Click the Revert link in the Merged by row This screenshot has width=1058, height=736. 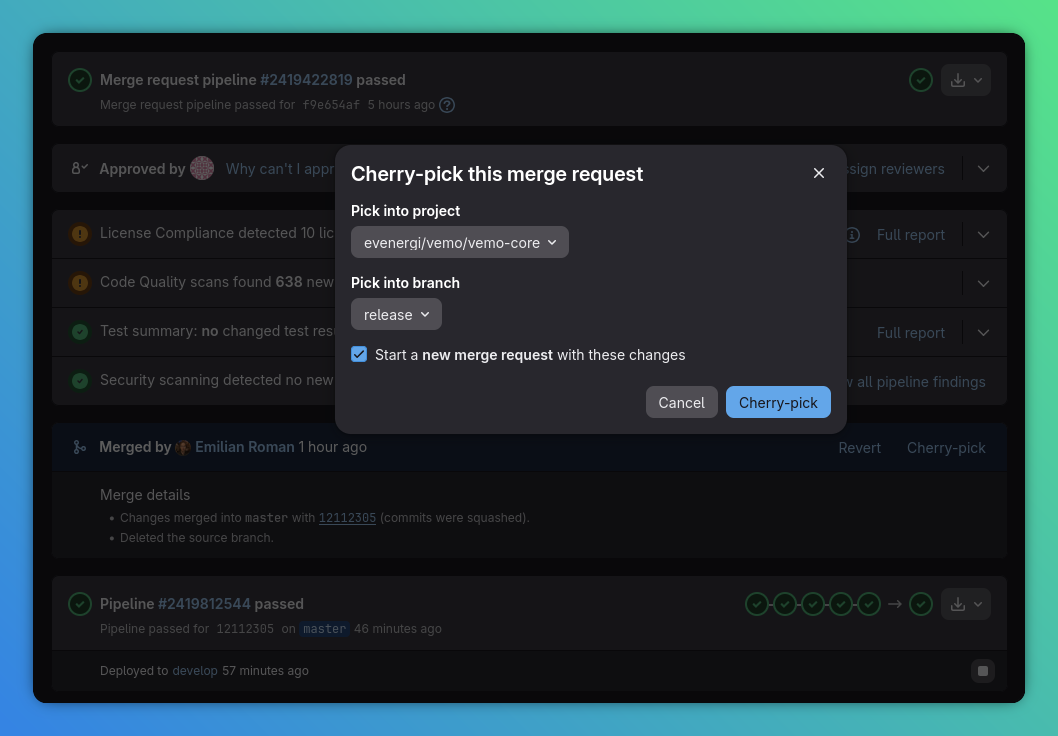(x=859, y=448)
